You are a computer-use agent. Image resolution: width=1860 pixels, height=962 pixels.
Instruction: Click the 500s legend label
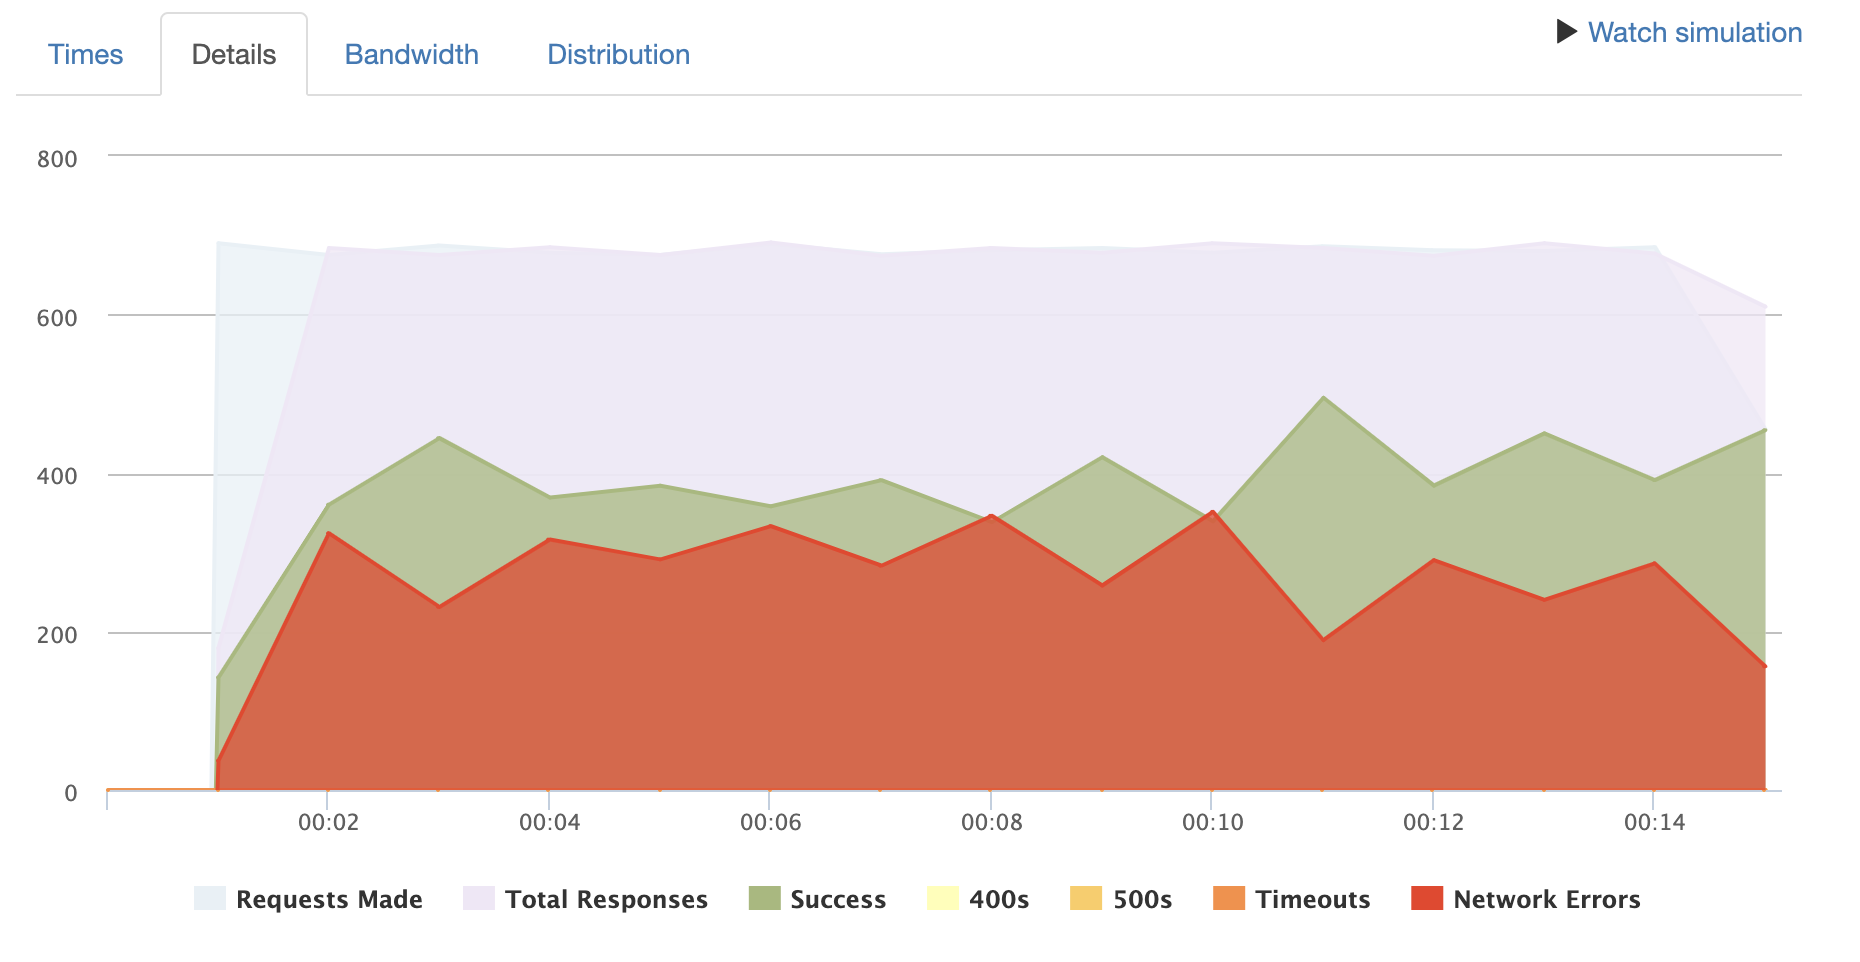[1142, 899]
